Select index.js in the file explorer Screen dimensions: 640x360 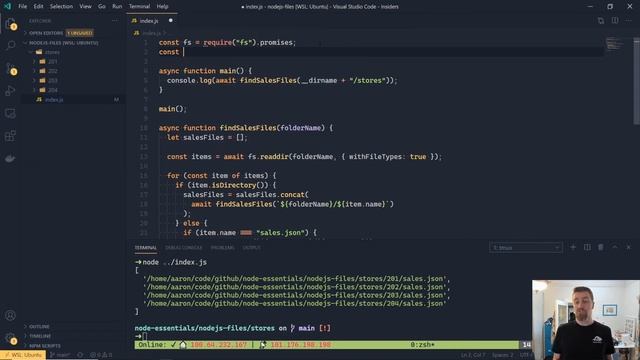[x=73, y=100]
